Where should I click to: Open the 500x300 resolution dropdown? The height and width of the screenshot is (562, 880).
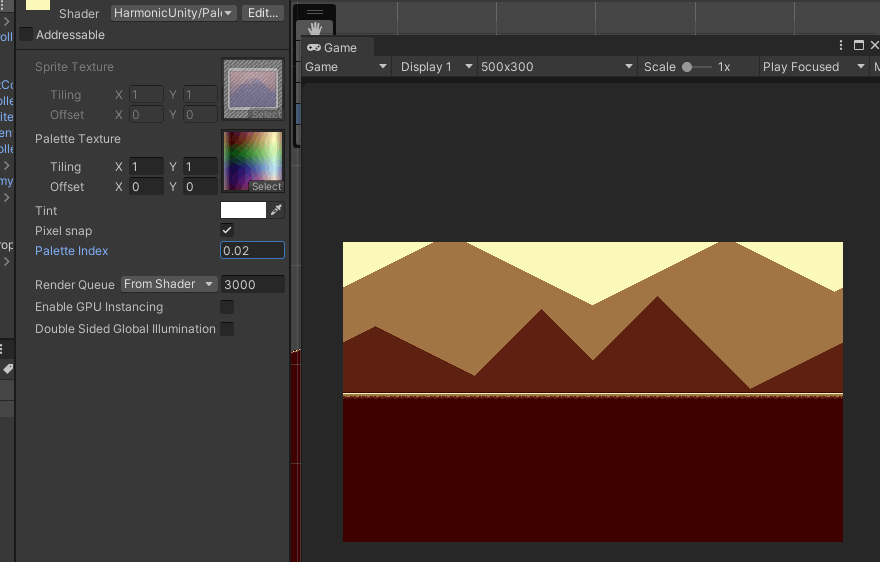556,67
